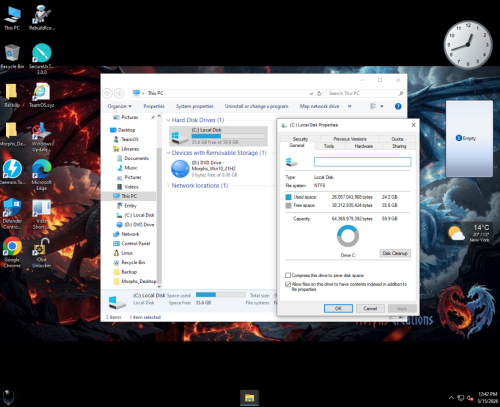Select Music in the navigation pane

point(131,168)
